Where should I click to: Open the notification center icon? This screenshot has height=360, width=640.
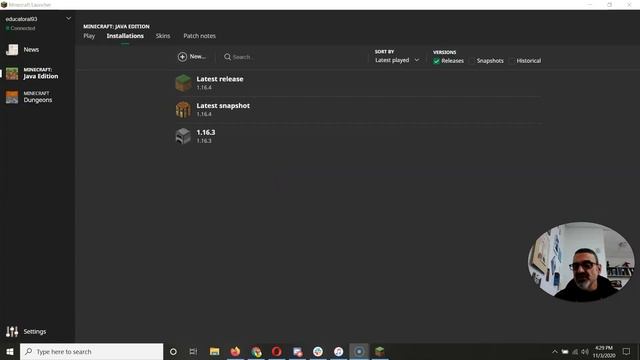627,351
